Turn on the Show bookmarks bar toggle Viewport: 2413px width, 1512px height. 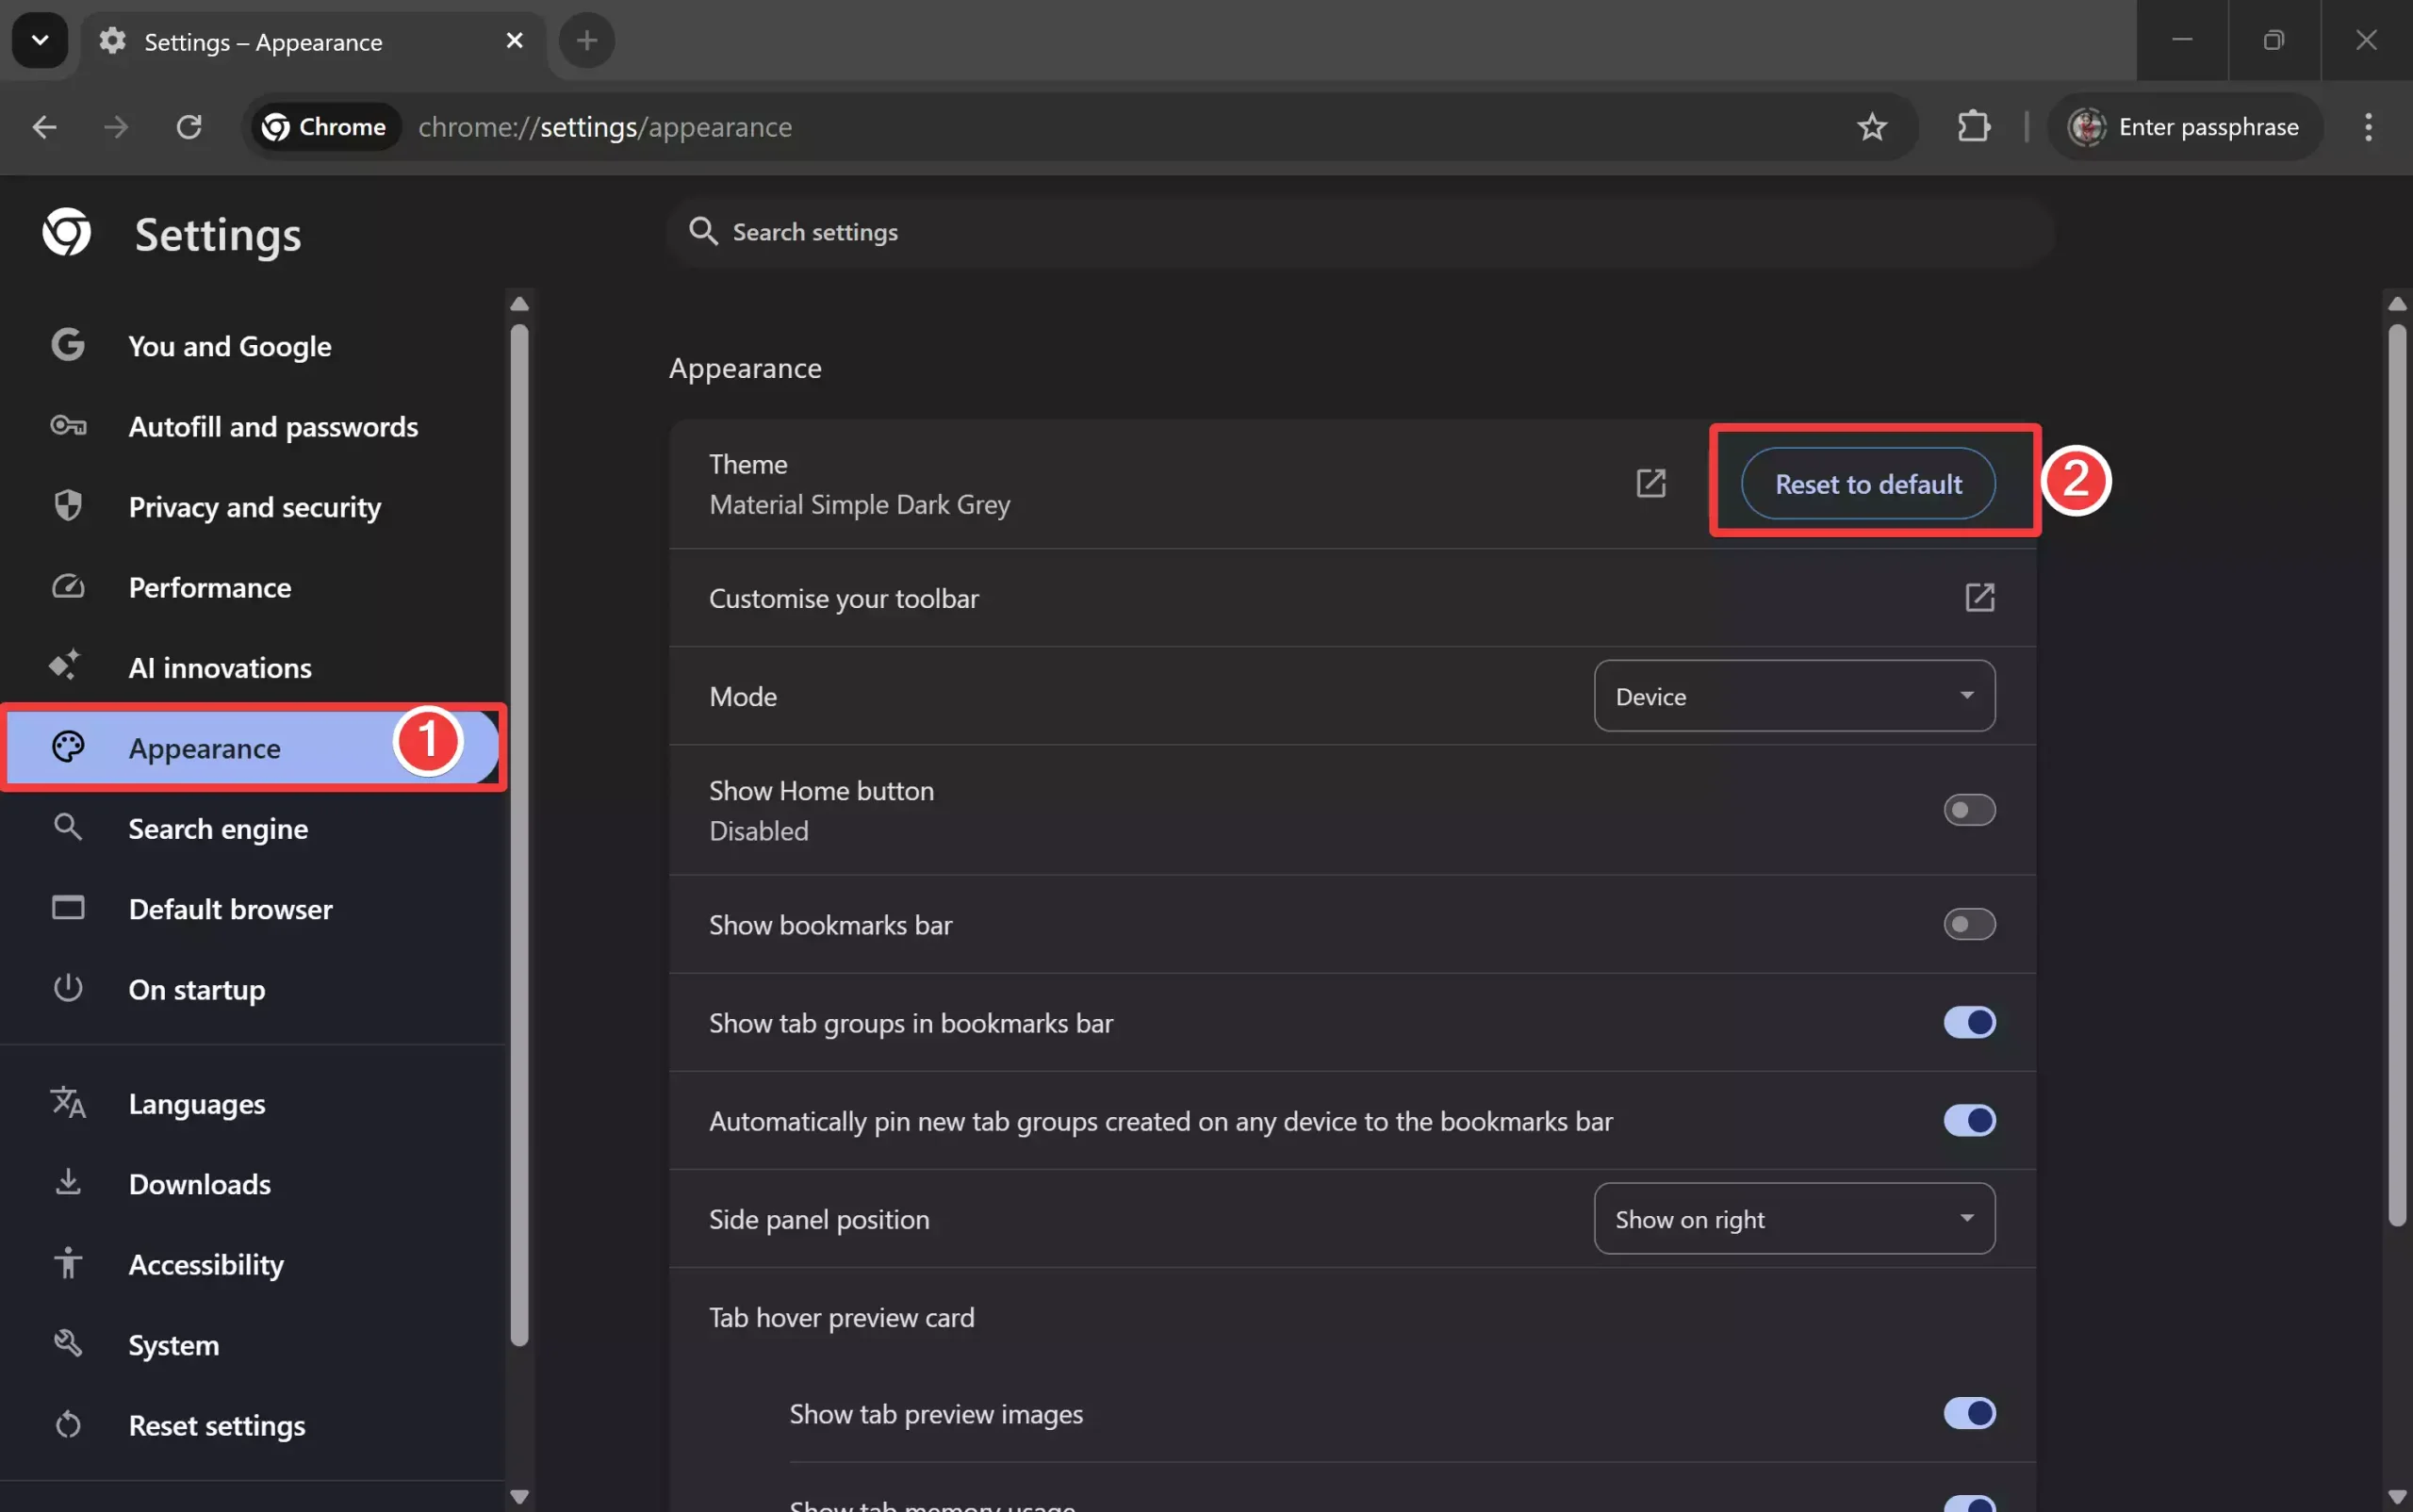pos(1969,923)
